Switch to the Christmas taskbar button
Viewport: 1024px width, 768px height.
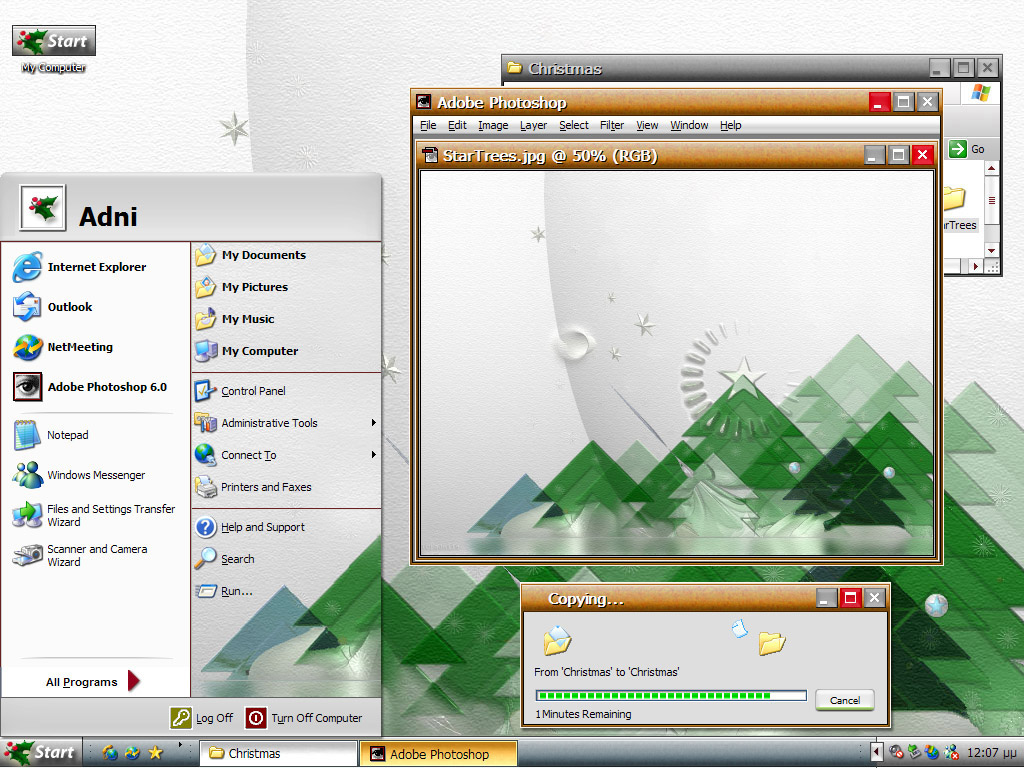tap(278, 753)
